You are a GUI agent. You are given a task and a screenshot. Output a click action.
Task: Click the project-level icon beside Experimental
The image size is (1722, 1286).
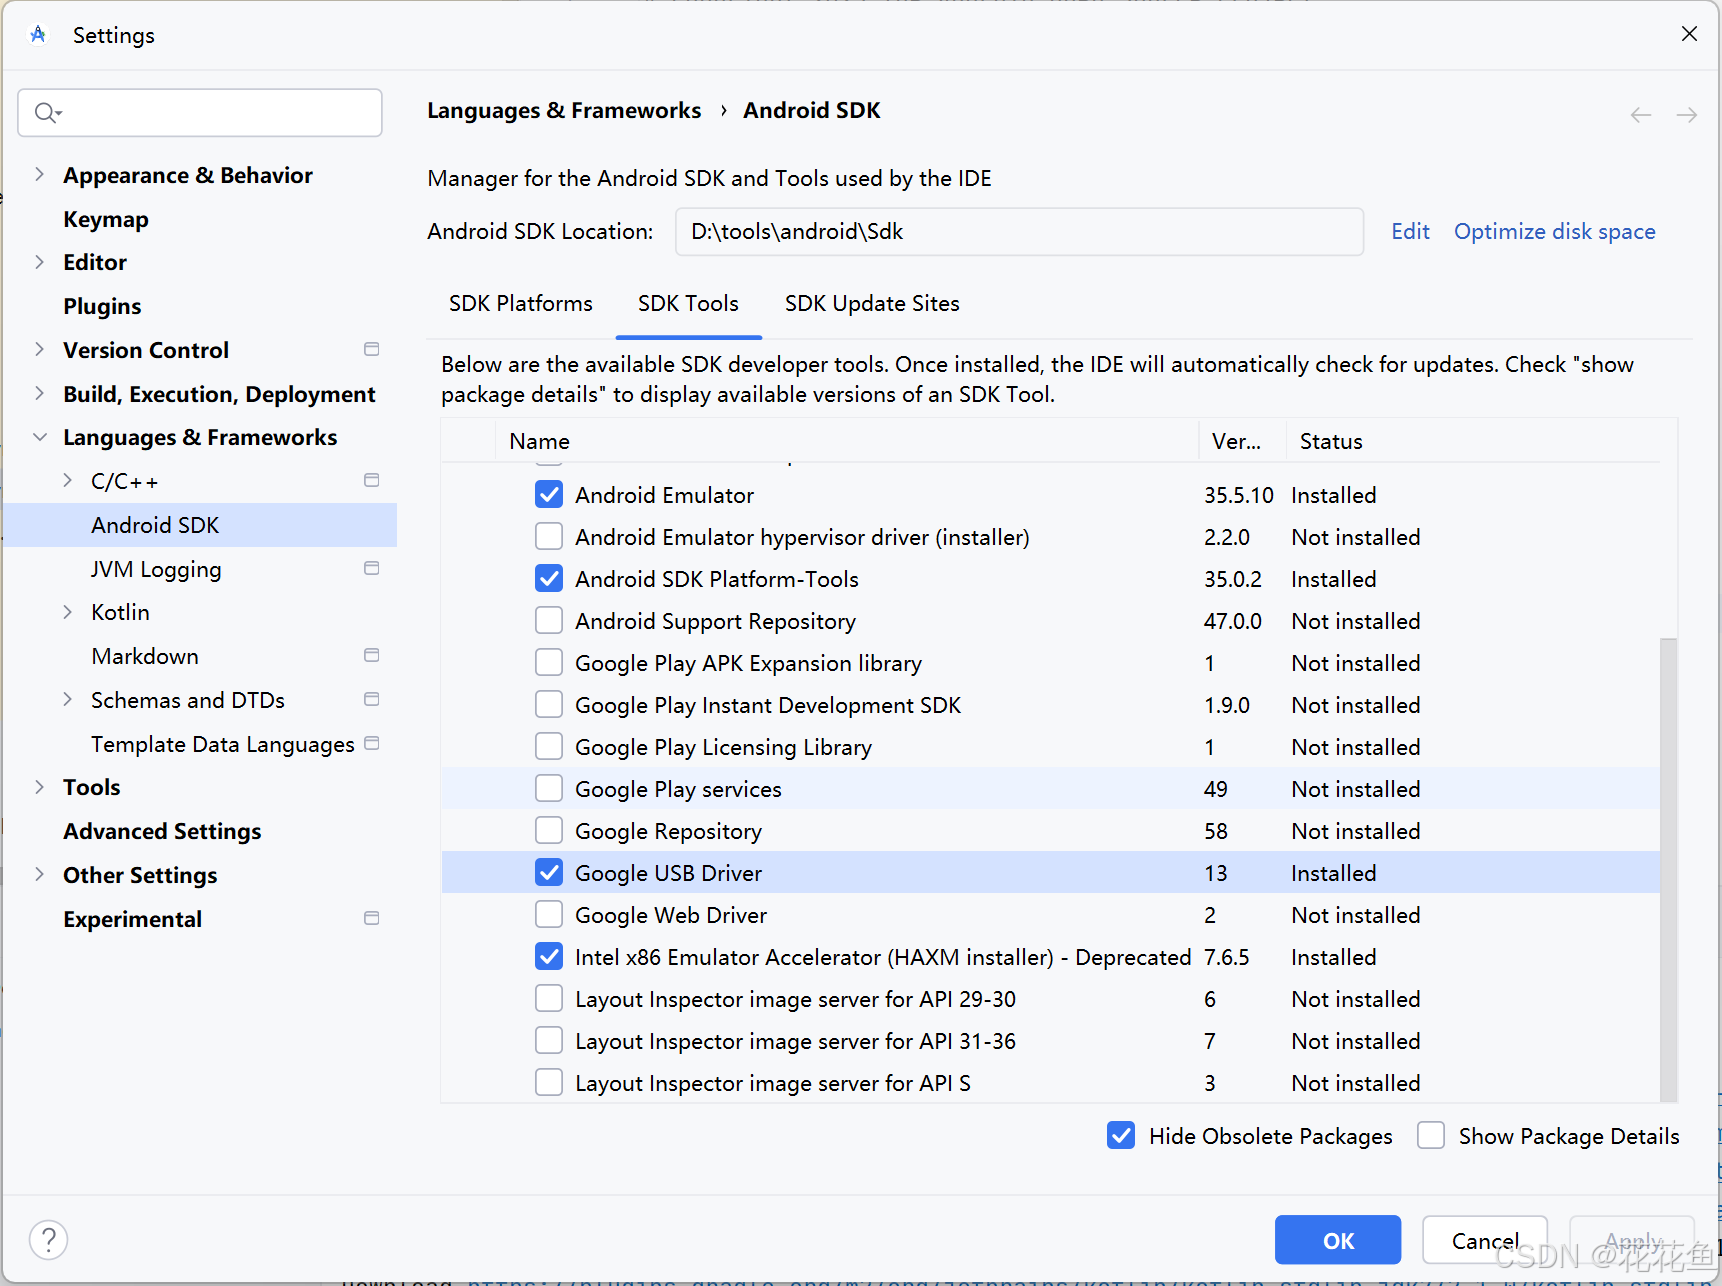372,918
